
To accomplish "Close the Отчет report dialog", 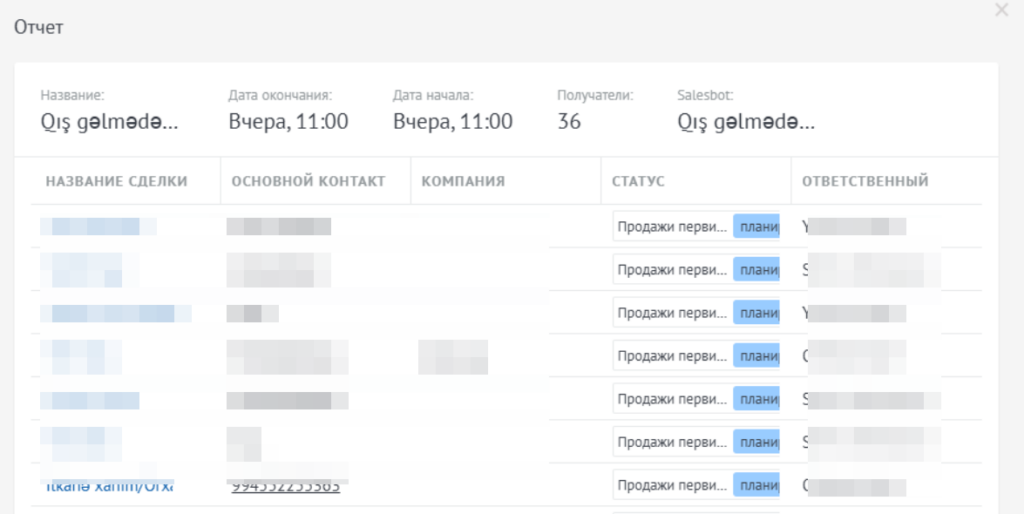I will point(1001,10).
